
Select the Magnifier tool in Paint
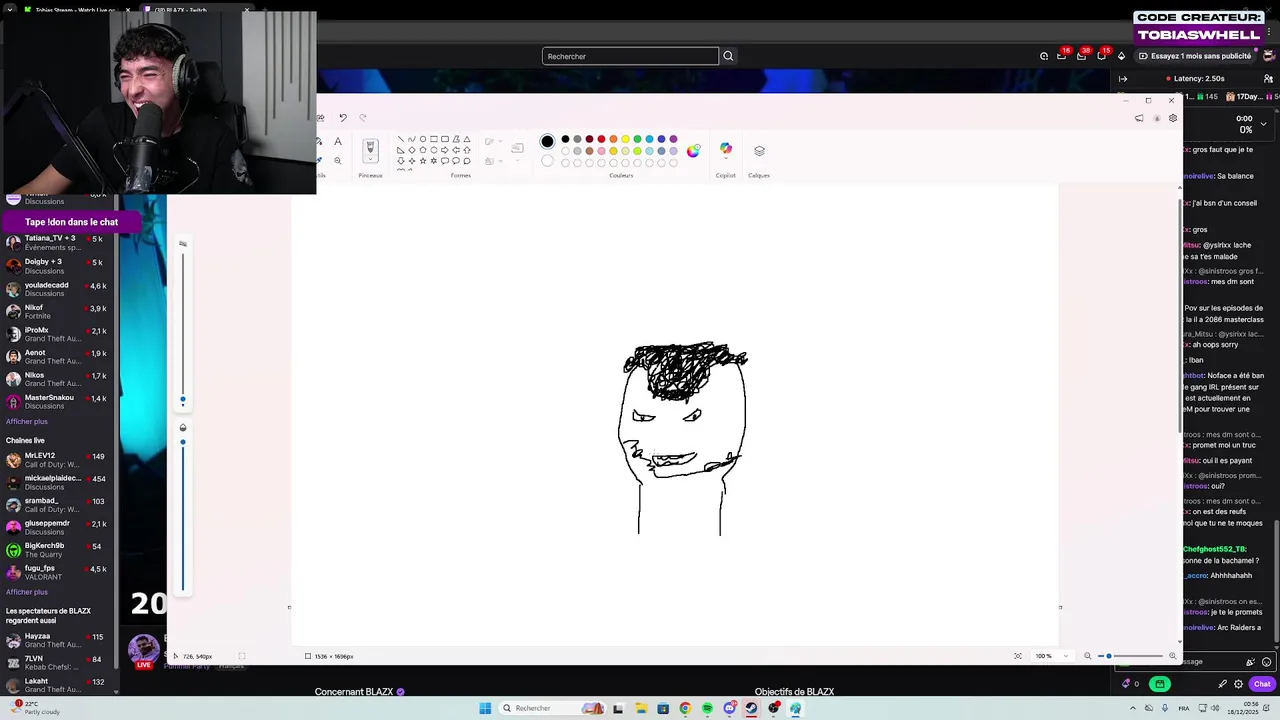(338, 160)
